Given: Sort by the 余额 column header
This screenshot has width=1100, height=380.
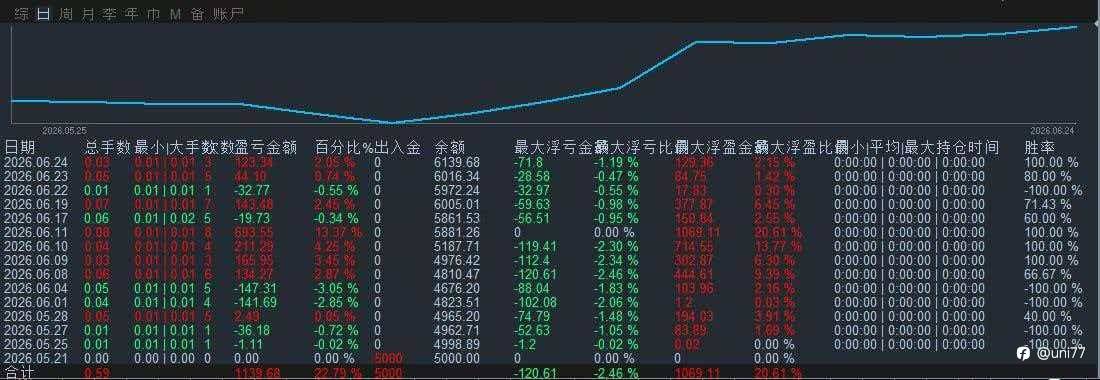Looking at the screenshot, I should (x=450, y=147).
